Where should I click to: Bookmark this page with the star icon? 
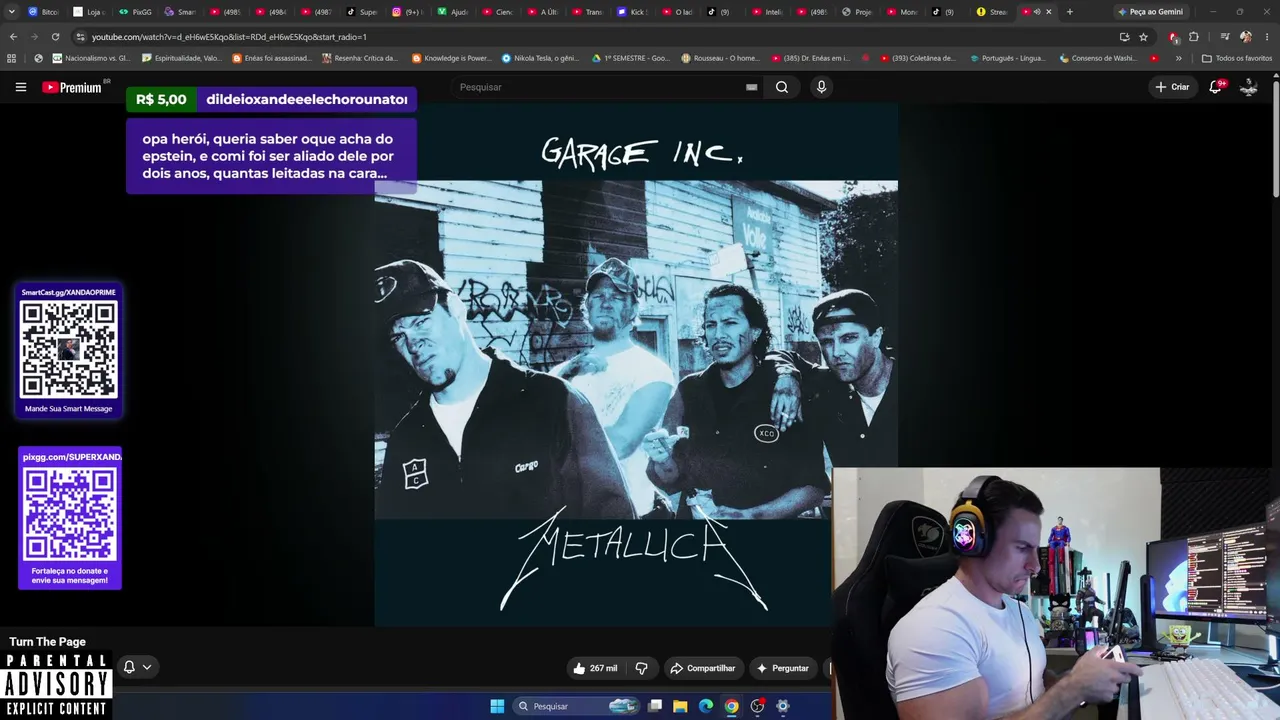(1143, 37)
